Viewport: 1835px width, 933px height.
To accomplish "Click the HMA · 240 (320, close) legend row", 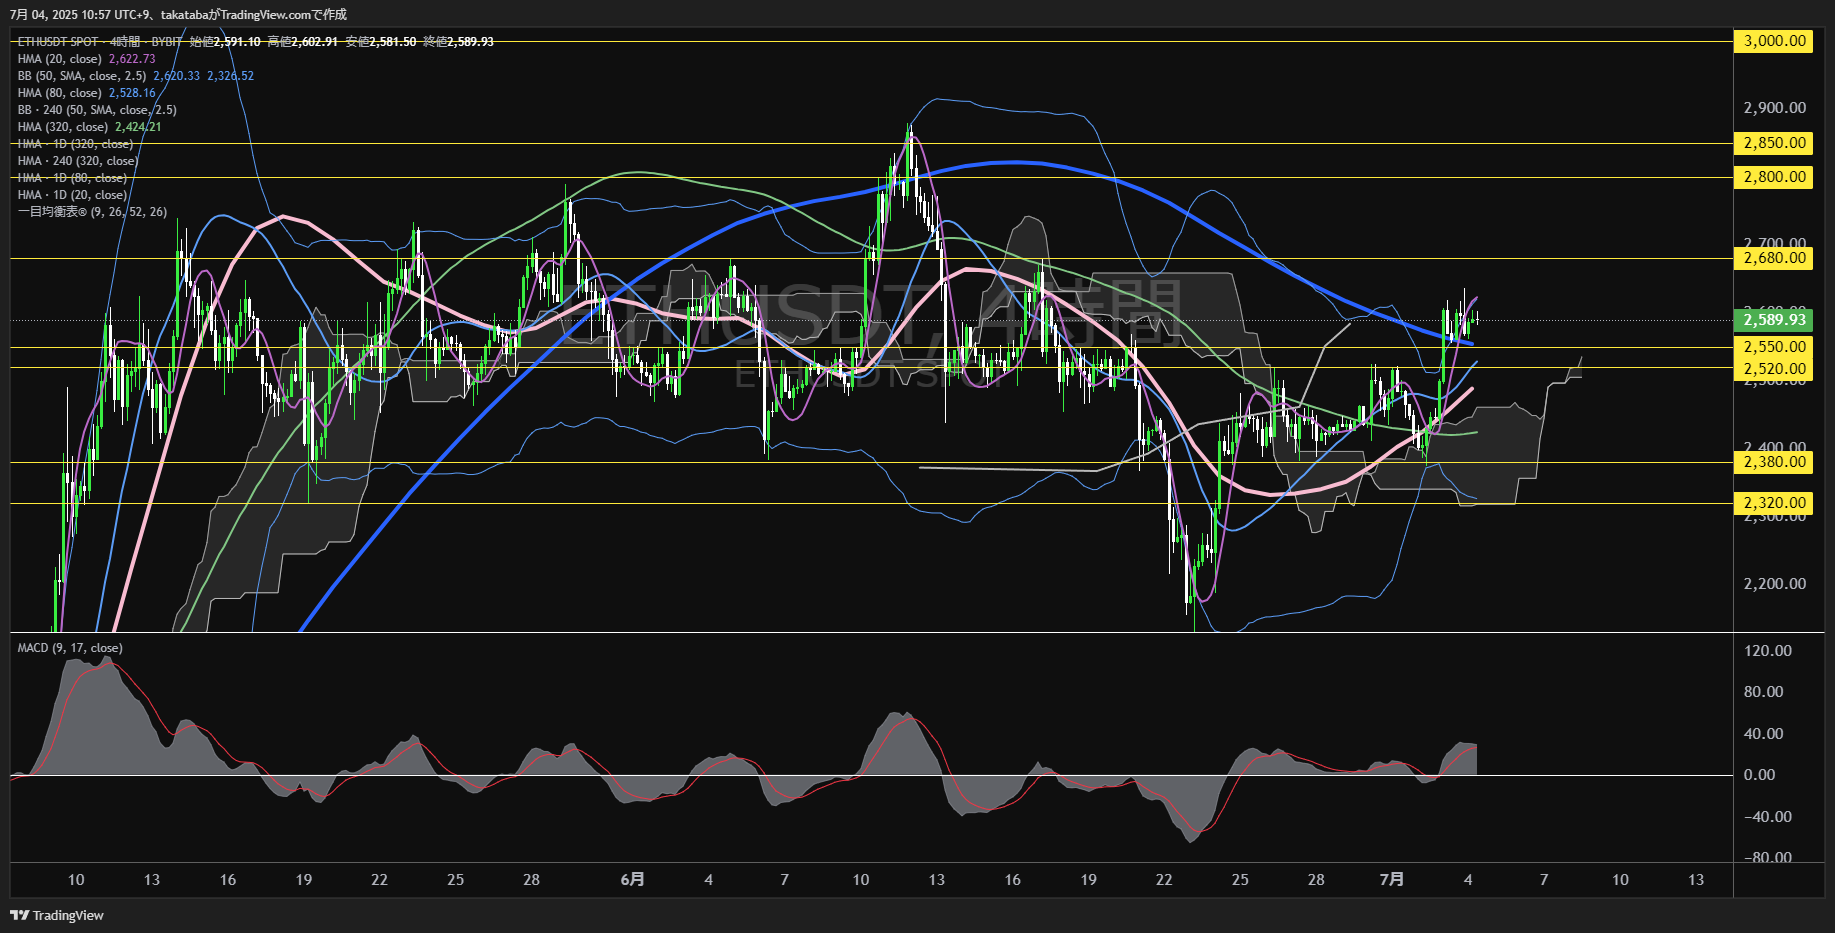I will (x=78, y=161).
